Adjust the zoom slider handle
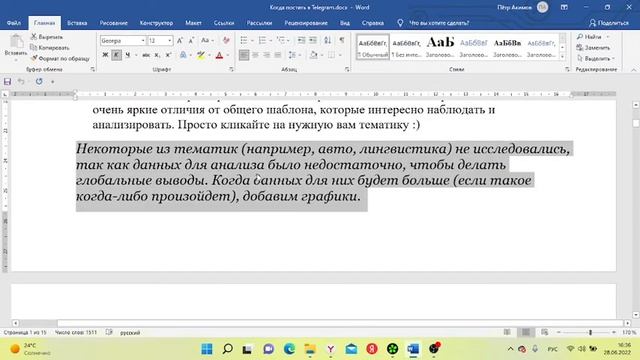640x360 pixels. coord(590,332)
